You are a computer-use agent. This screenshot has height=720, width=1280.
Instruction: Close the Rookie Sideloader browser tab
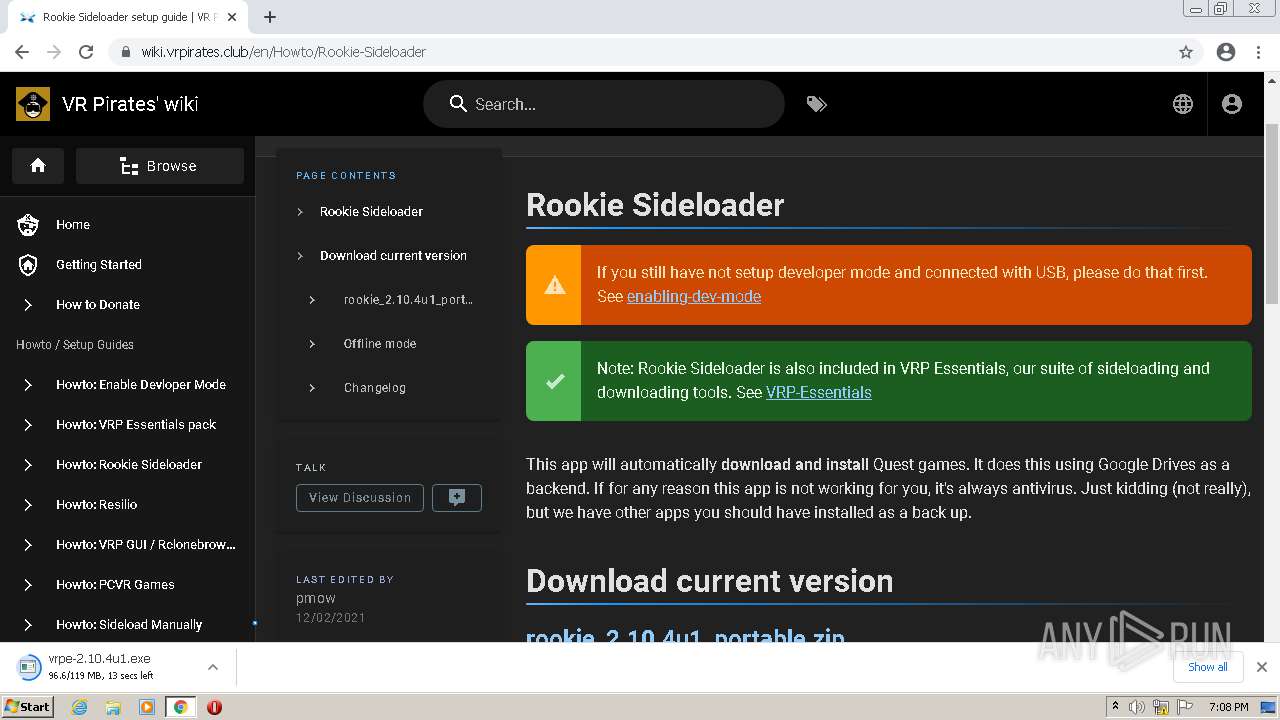[x=232, y=17]
